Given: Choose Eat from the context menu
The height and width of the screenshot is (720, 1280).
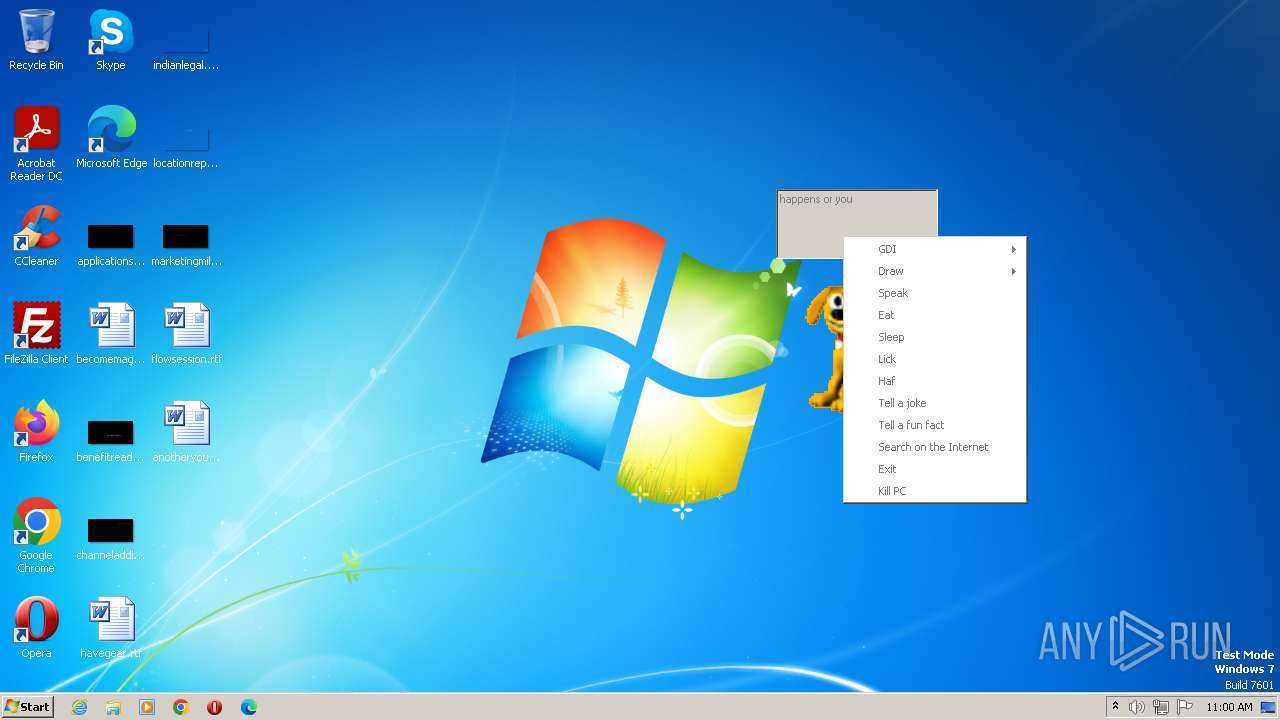Looking at the screenshot, I should tap(935, 315).
